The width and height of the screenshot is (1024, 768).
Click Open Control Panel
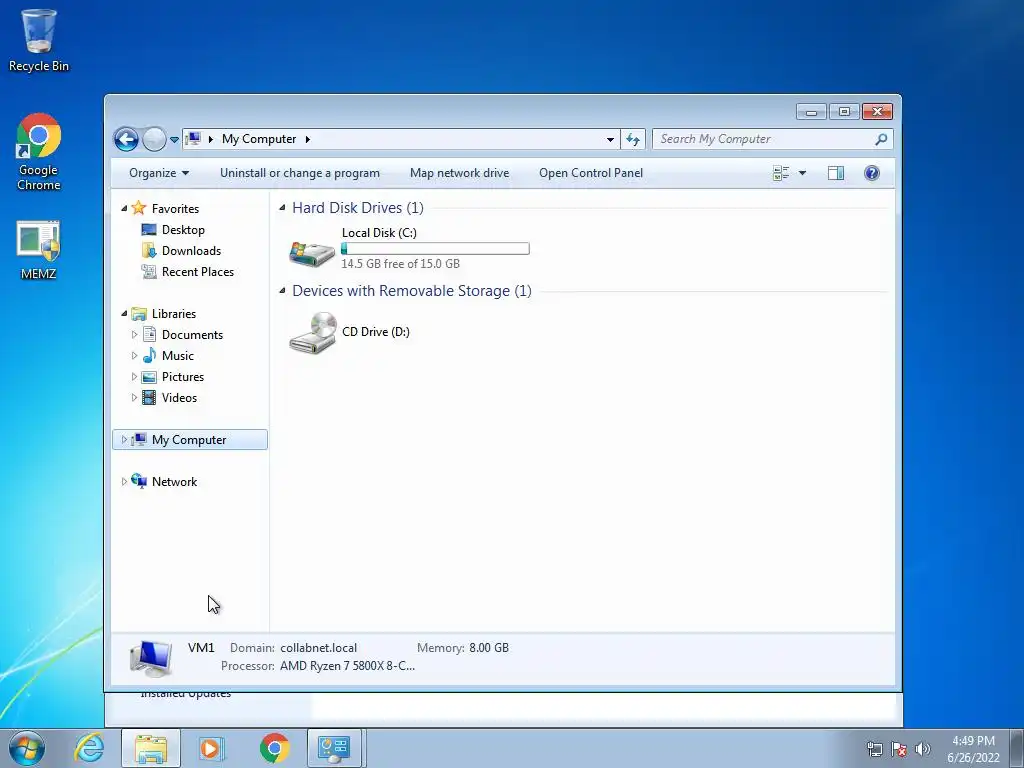591,173
